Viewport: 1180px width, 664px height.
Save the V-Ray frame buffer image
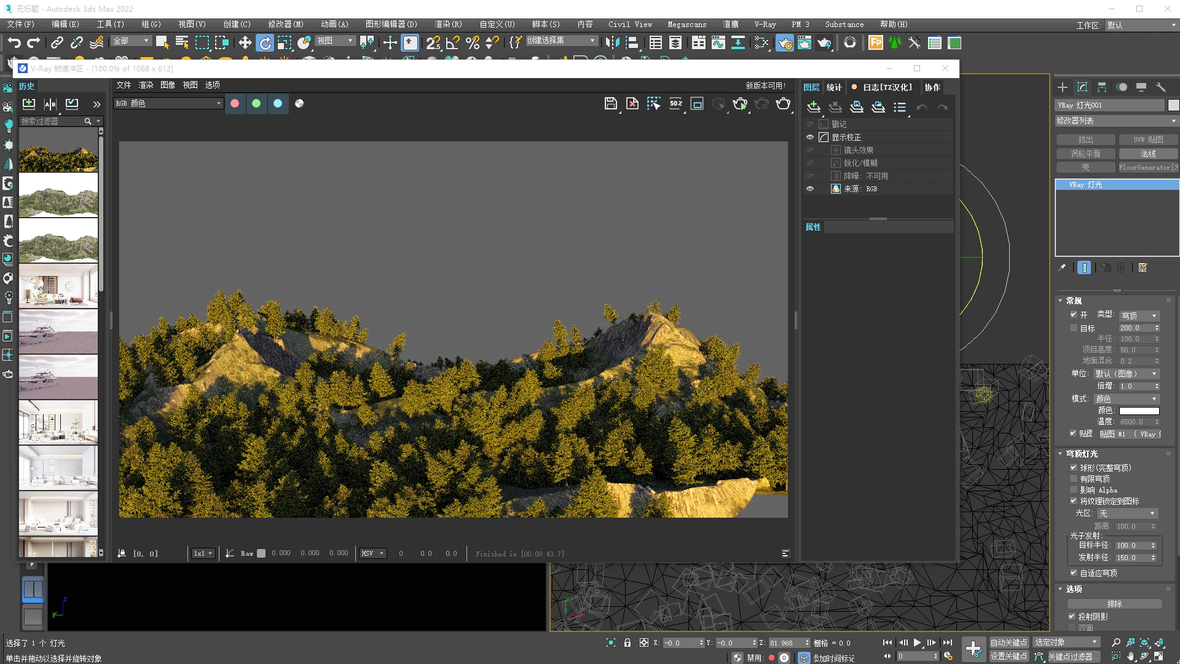pos(611,104)
